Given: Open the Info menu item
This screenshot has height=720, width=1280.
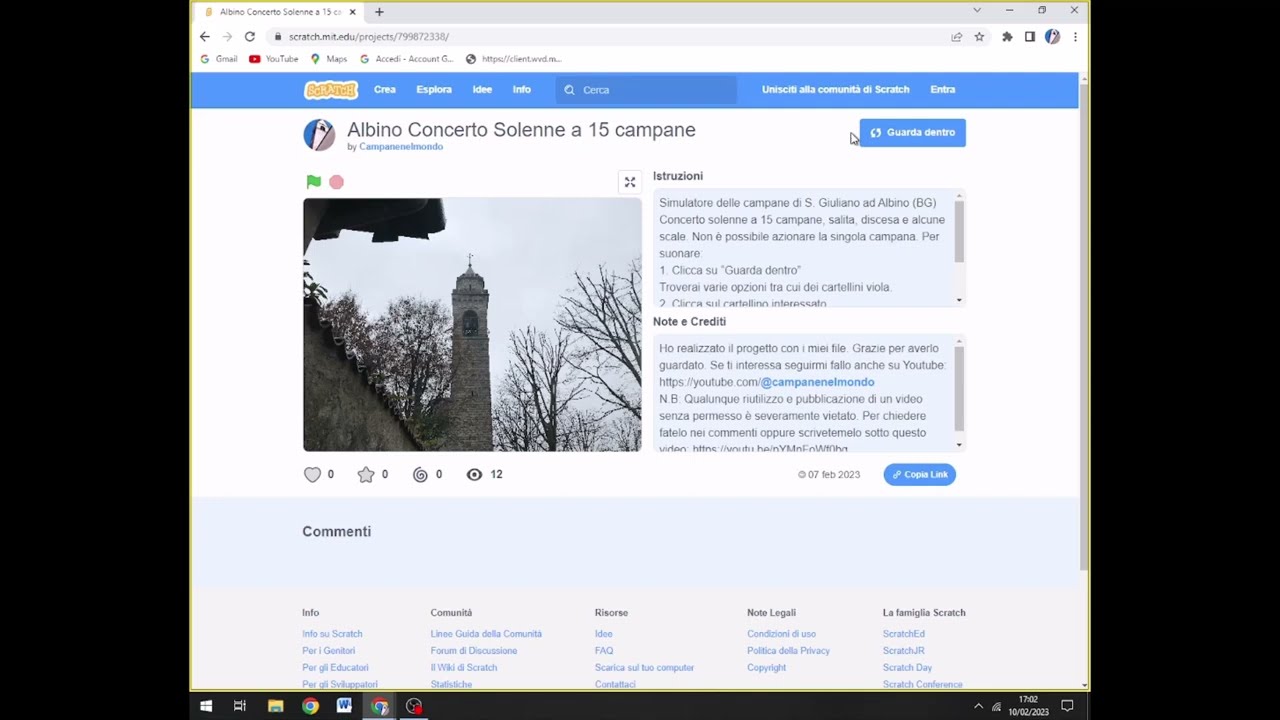Looking at the screenshot, I should [x=522, y=90].
